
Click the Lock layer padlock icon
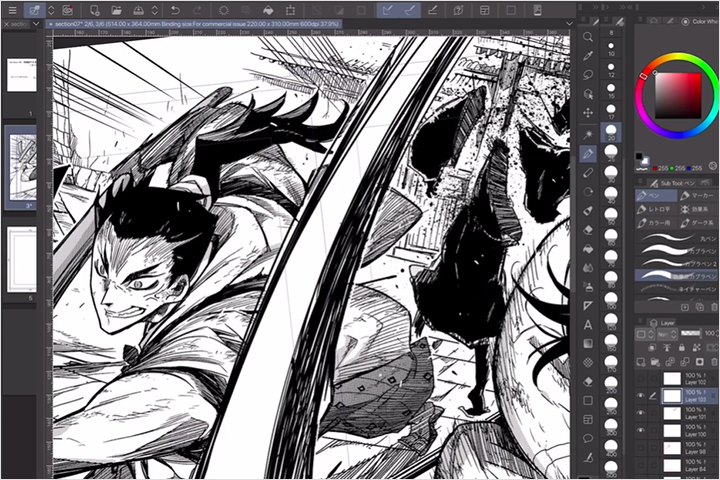(681, 348)
